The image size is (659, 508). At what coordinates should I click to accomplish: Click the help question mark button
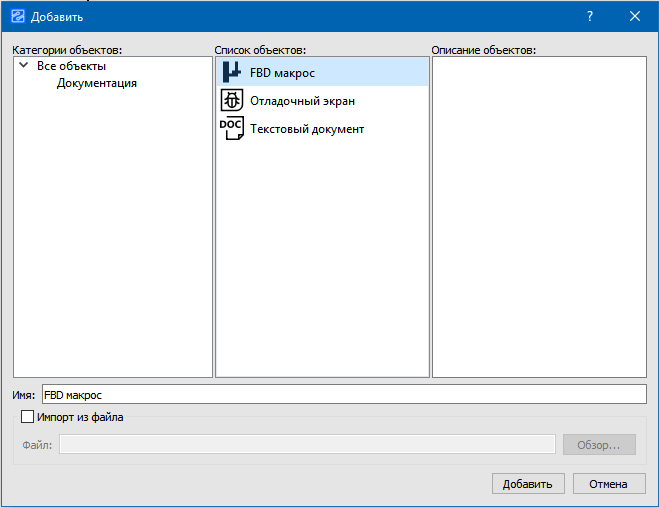point(590,16)
